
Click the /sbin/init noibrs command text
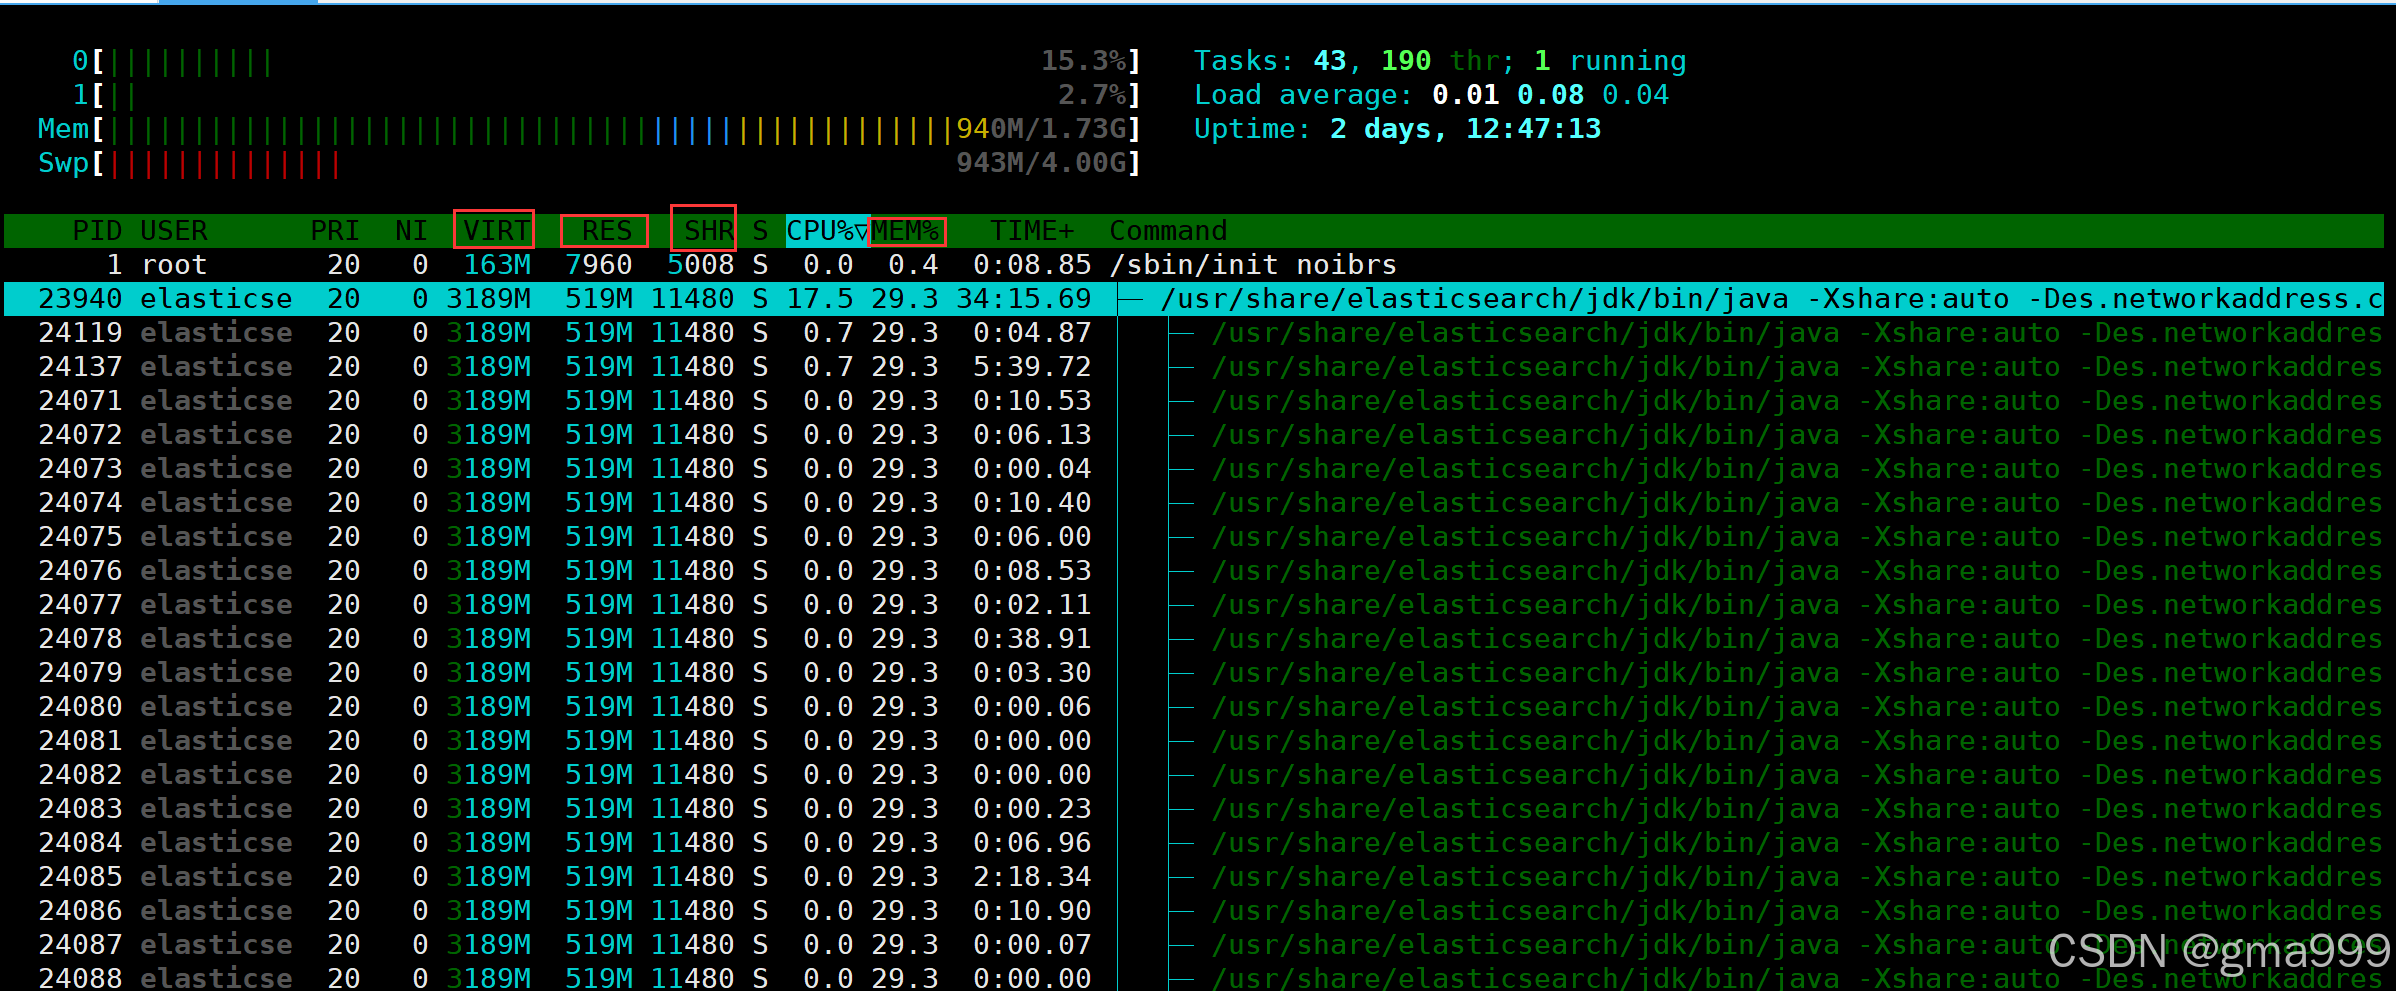click(1253, 265)
